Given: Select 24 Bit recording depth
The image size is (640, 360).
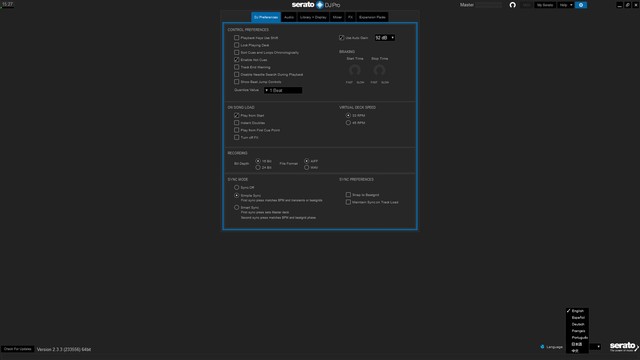Looking at the screenshot, I should (258, 167).
